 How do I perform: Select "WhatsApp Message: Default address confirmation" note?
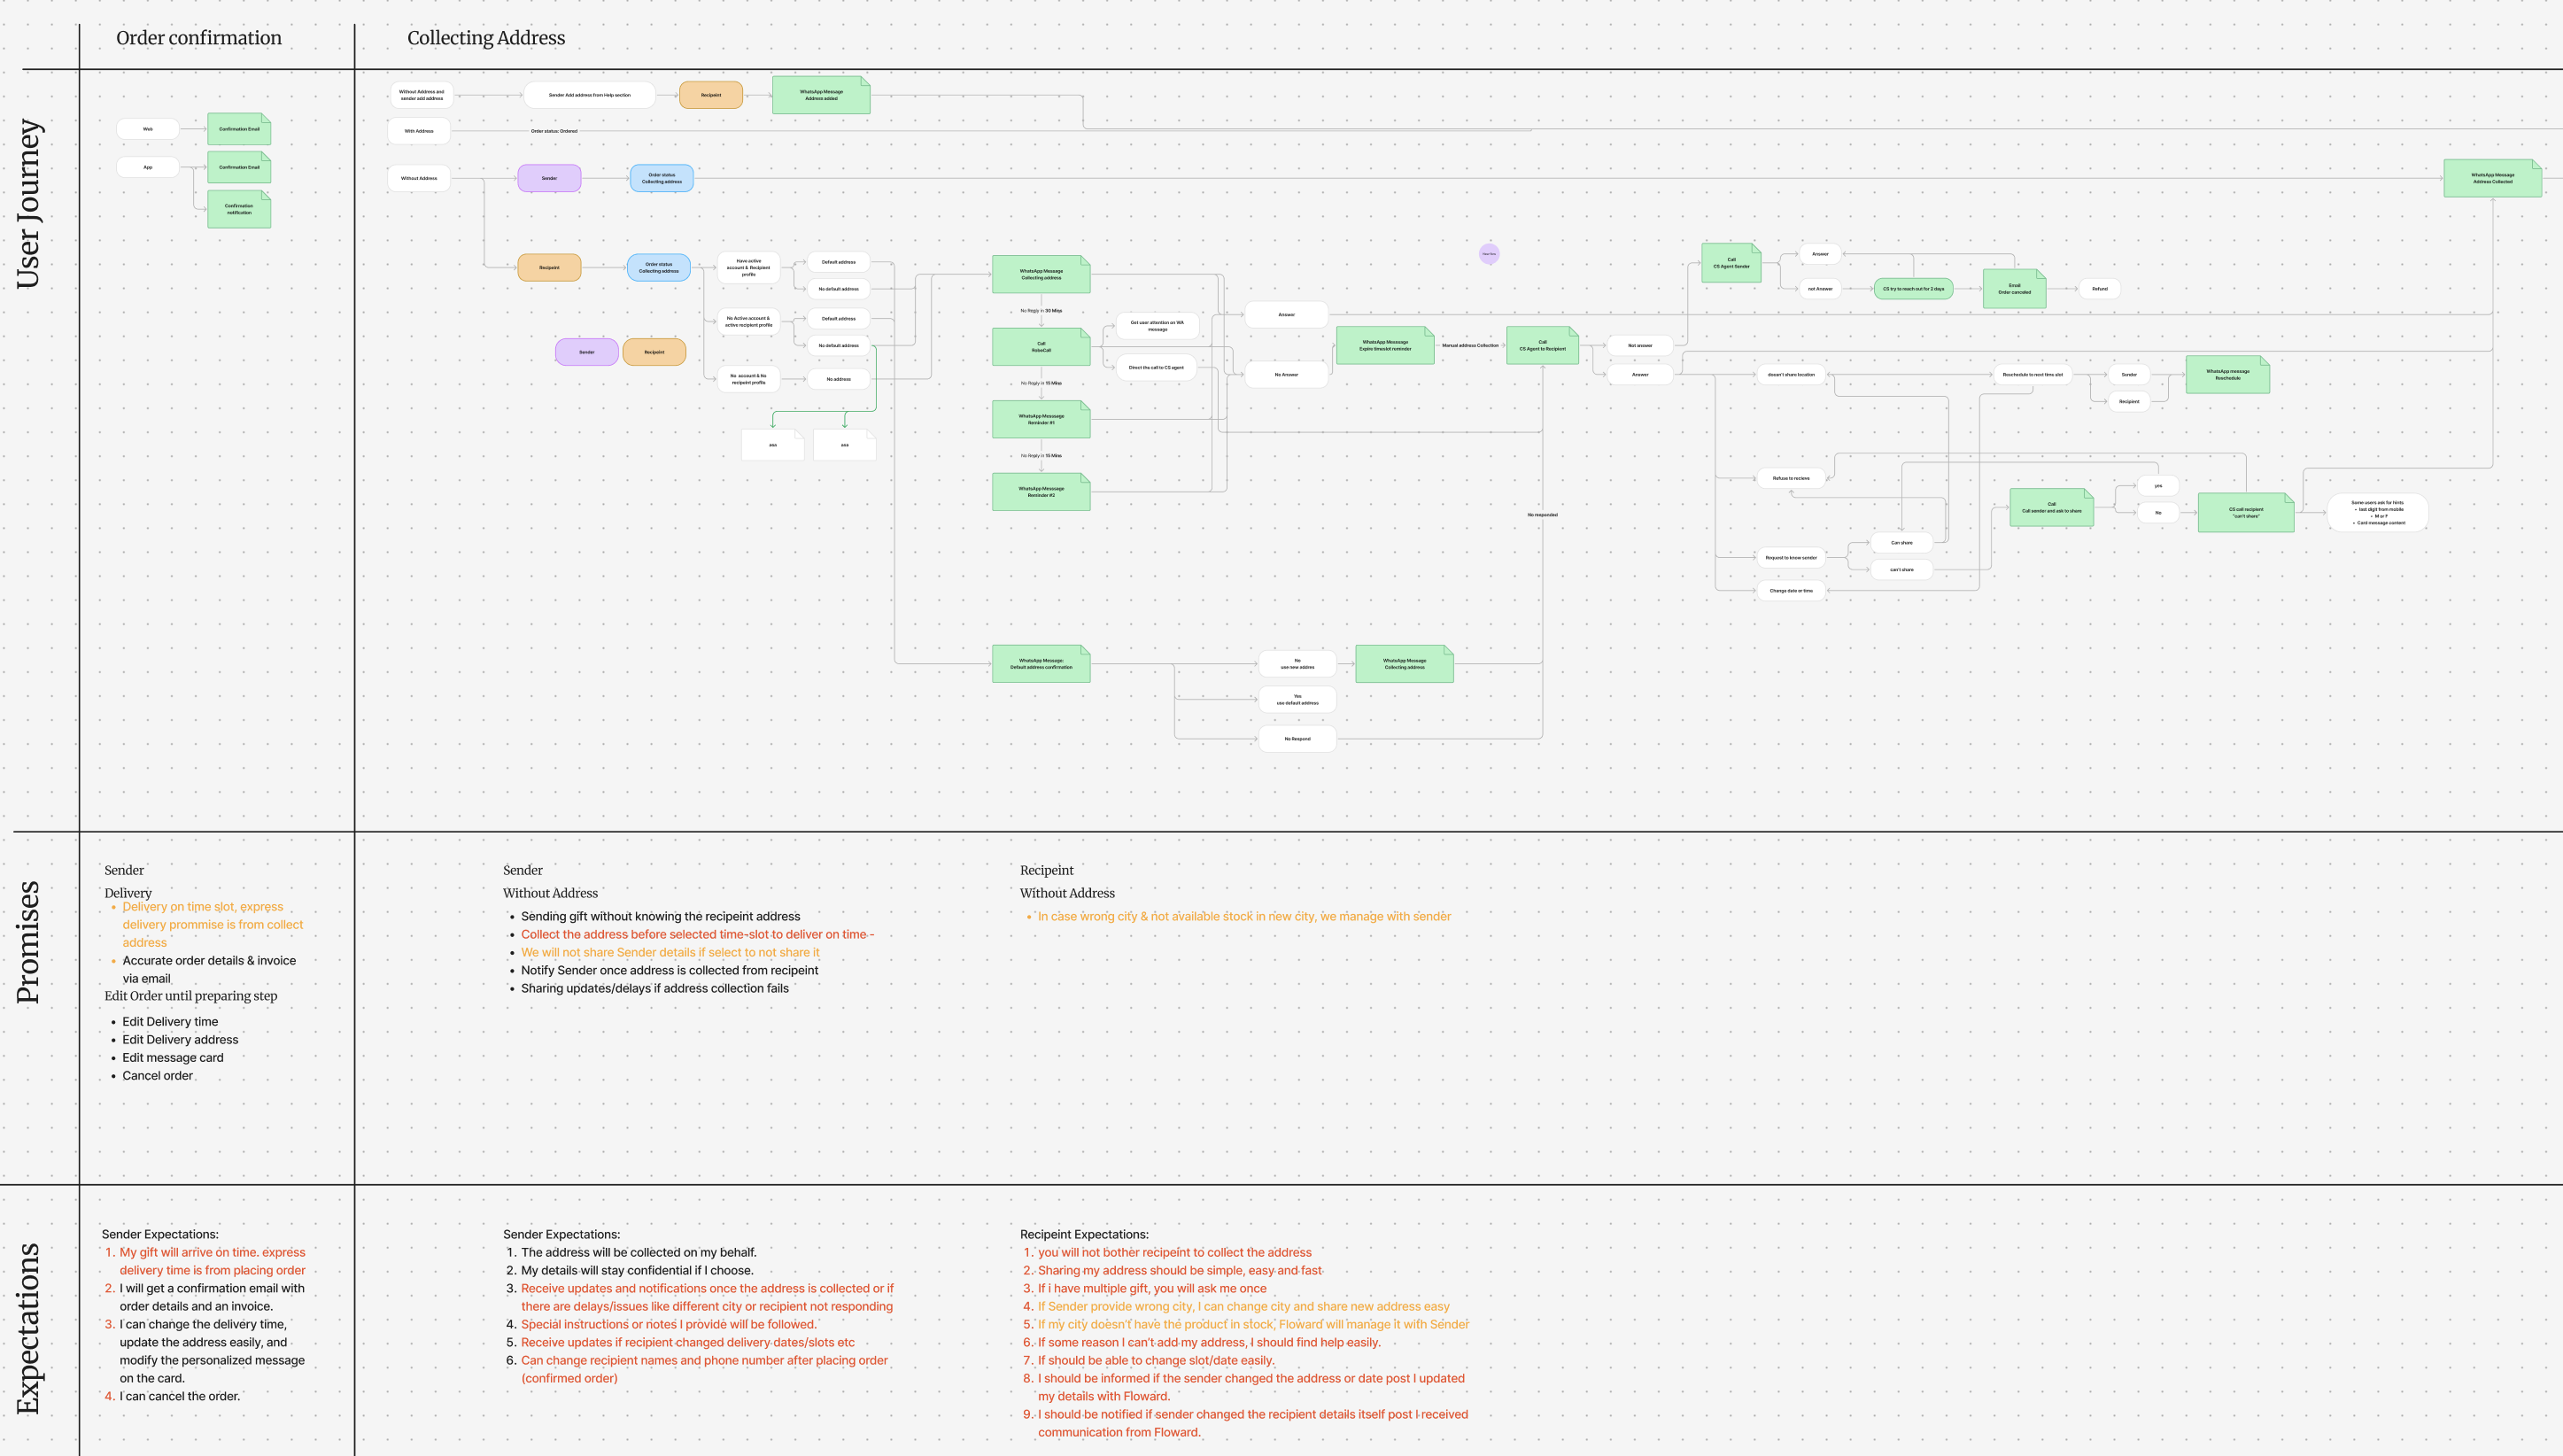point(1041,664)
